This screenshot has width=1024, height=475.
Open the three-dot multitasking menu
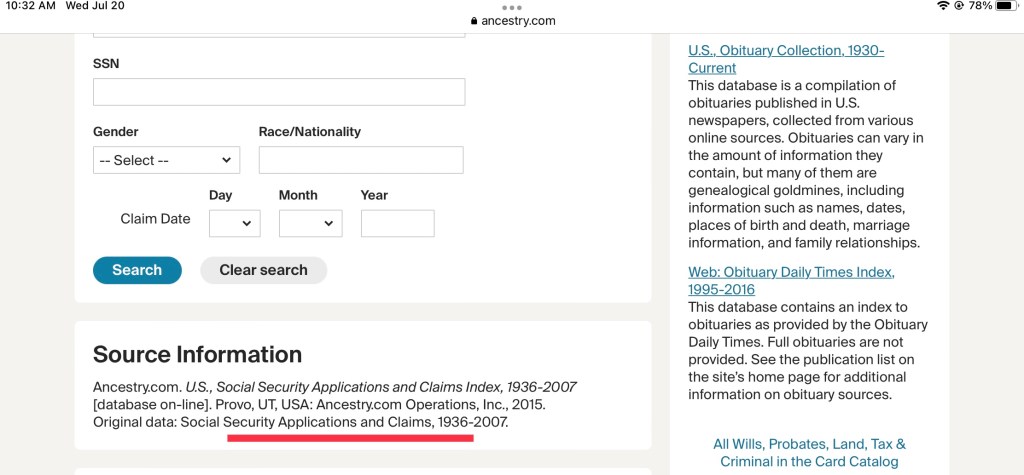coord(512,7)
